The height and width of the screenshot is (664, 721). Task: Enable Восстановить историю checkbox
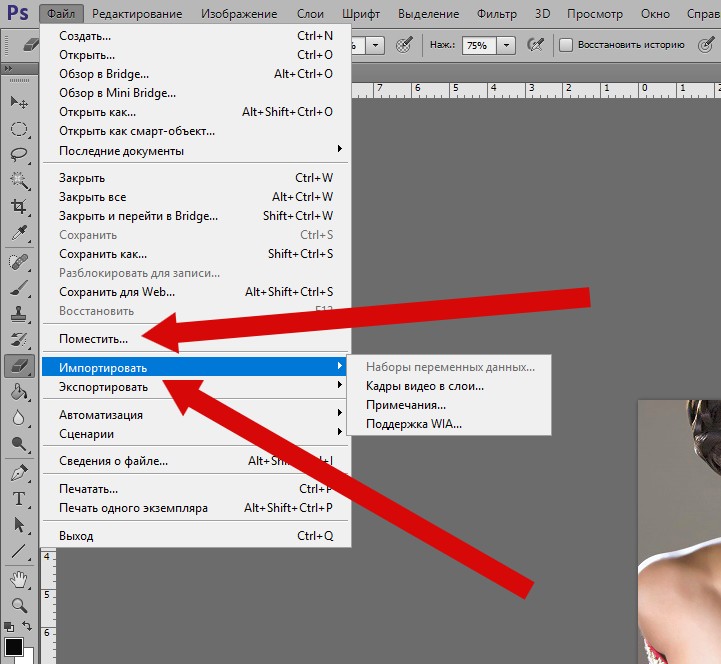pos(566,45)
